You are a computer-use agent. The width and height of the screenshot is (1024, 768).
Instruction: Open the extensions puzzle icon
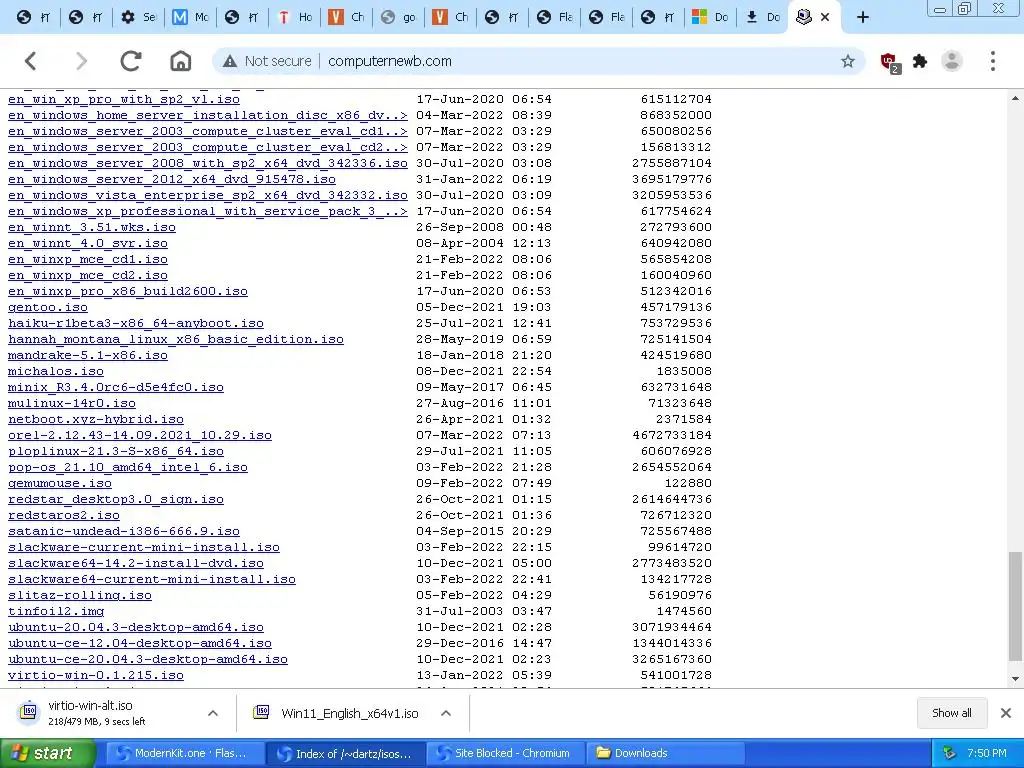point(920,61)
